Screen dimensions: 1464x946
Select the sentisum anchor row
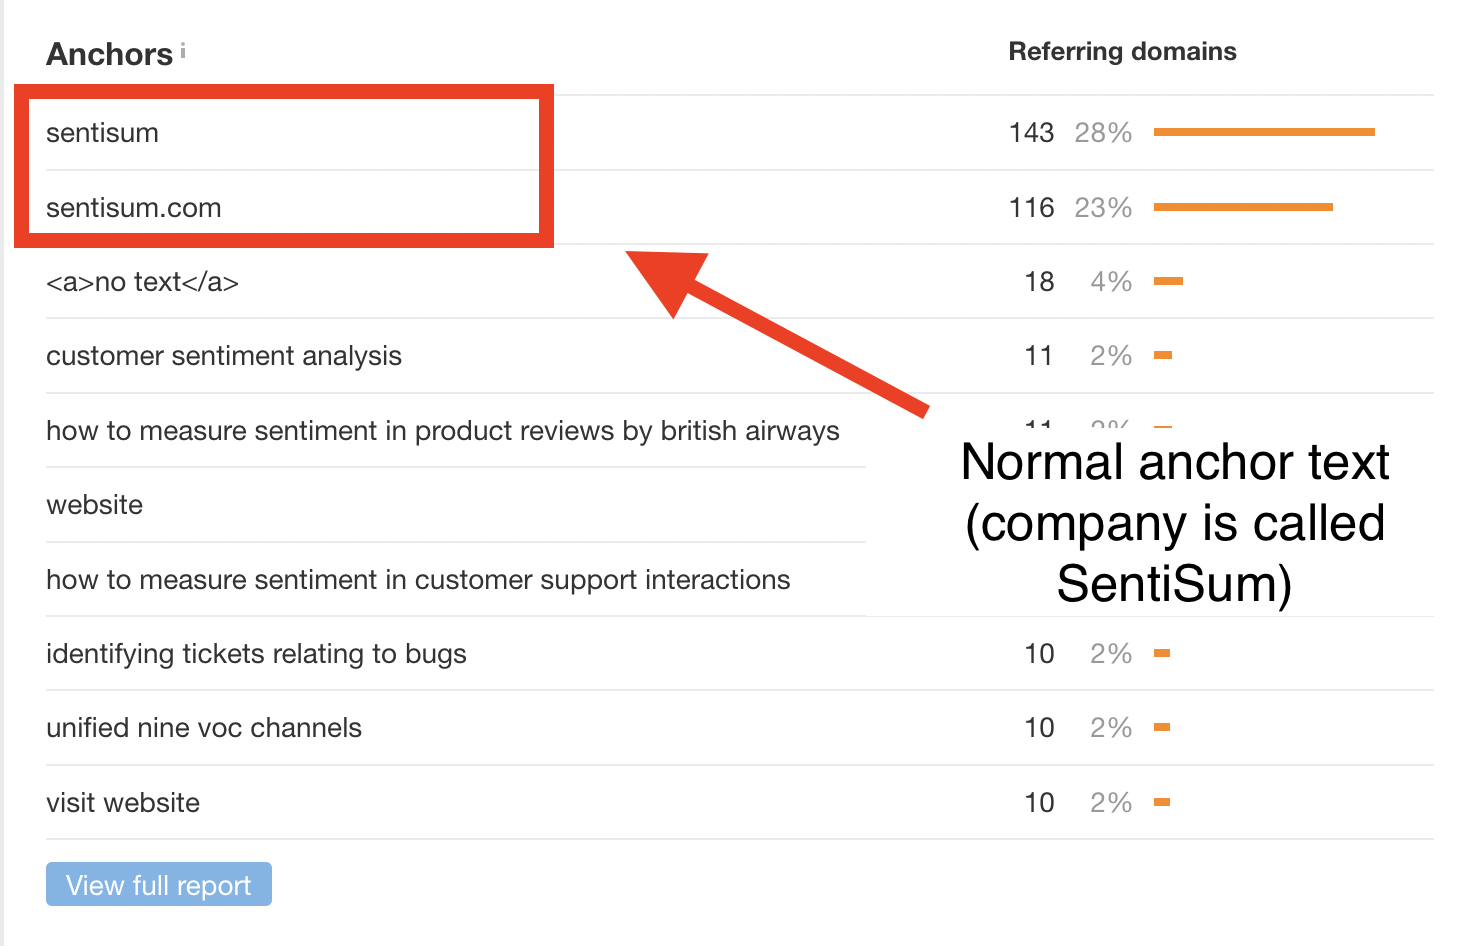coord(103,133)
